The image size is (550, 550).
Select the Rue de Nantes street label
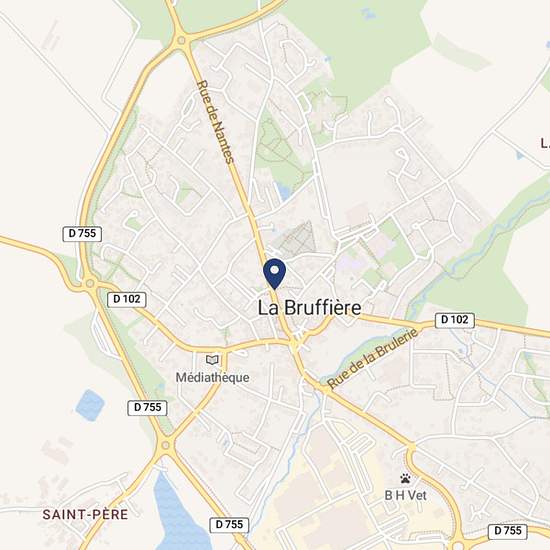(215, 122)
